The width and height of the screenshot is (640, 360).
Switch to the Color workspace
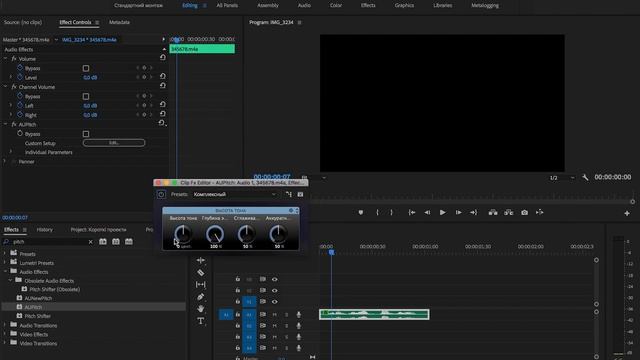[x=336, y=5]
